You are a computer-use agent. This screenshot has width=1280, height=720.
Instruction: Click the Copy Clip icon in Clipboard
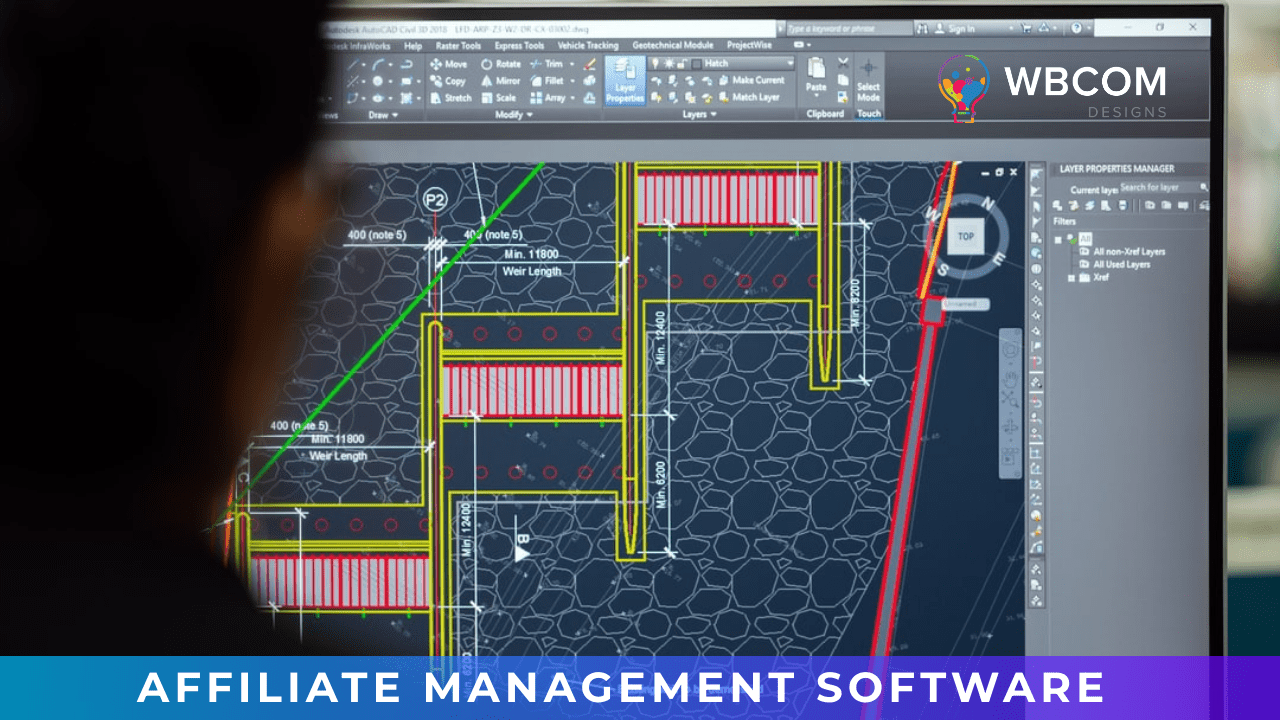tap(843, 80)
